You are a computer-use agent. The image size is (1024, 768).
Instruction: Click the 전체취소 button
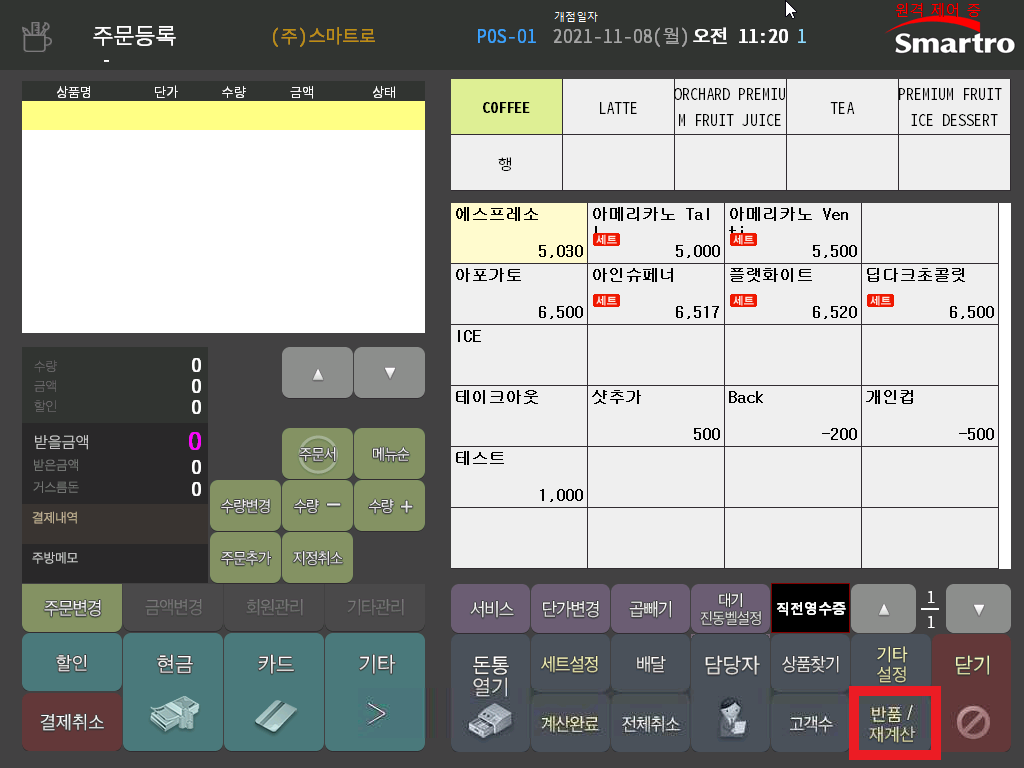(650, 724)
